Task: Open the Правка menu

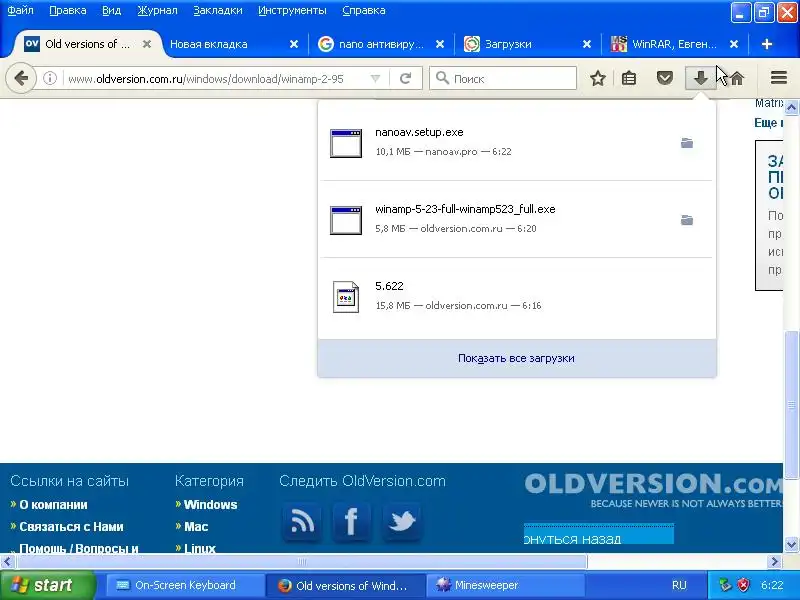Action: [x=68, y=10]
